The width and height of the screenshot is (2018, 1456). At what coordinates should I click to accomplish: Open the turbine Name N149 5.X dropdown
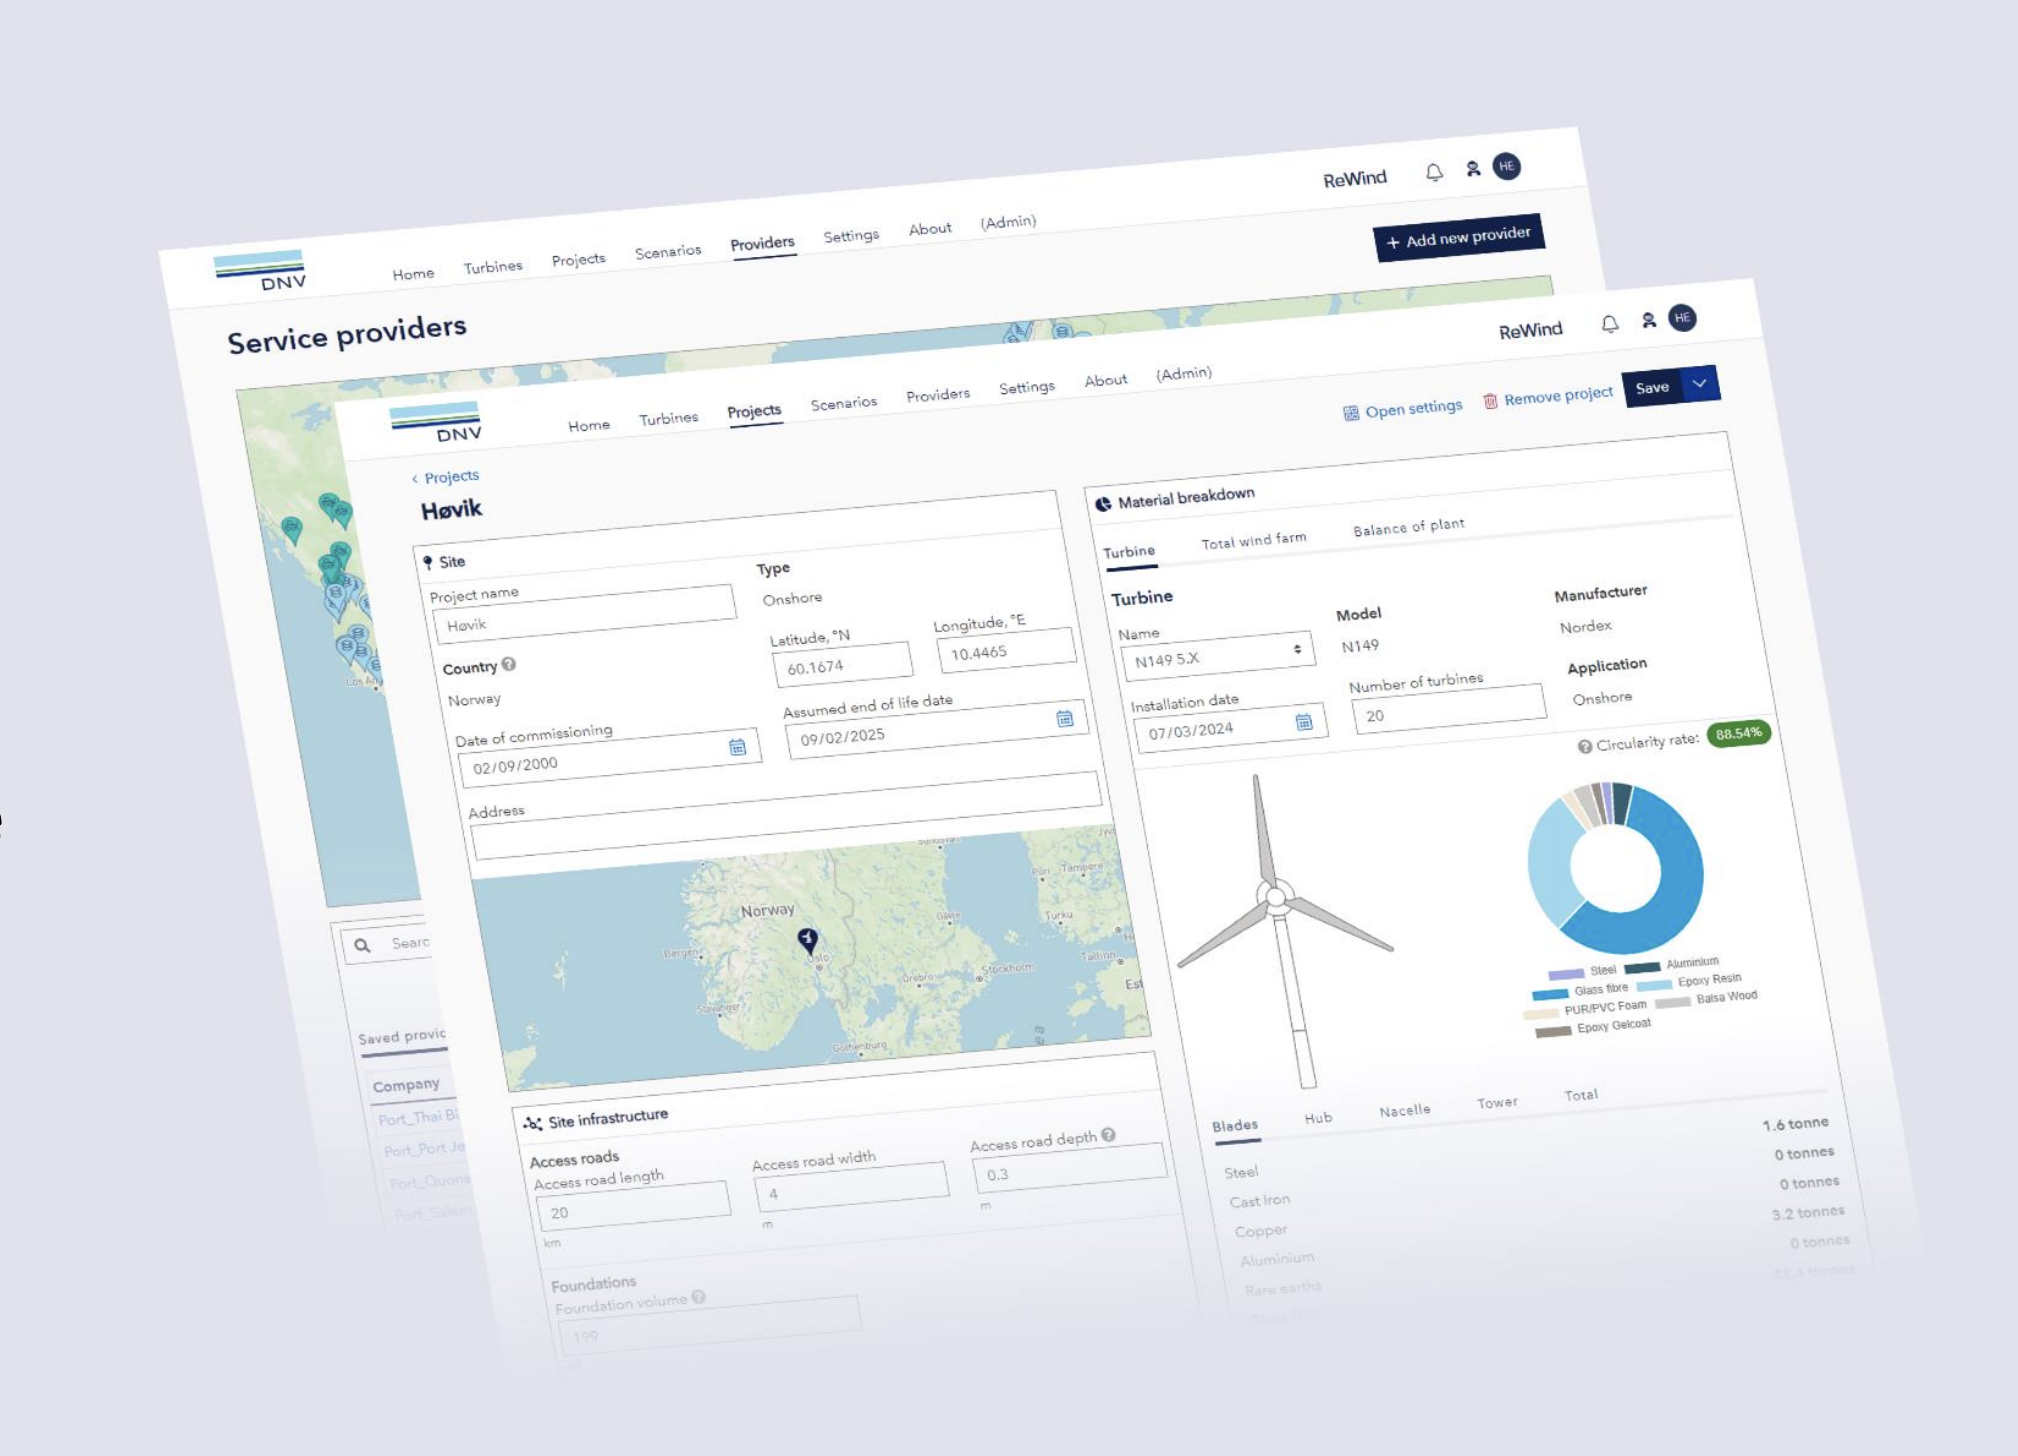[1217, 654]
